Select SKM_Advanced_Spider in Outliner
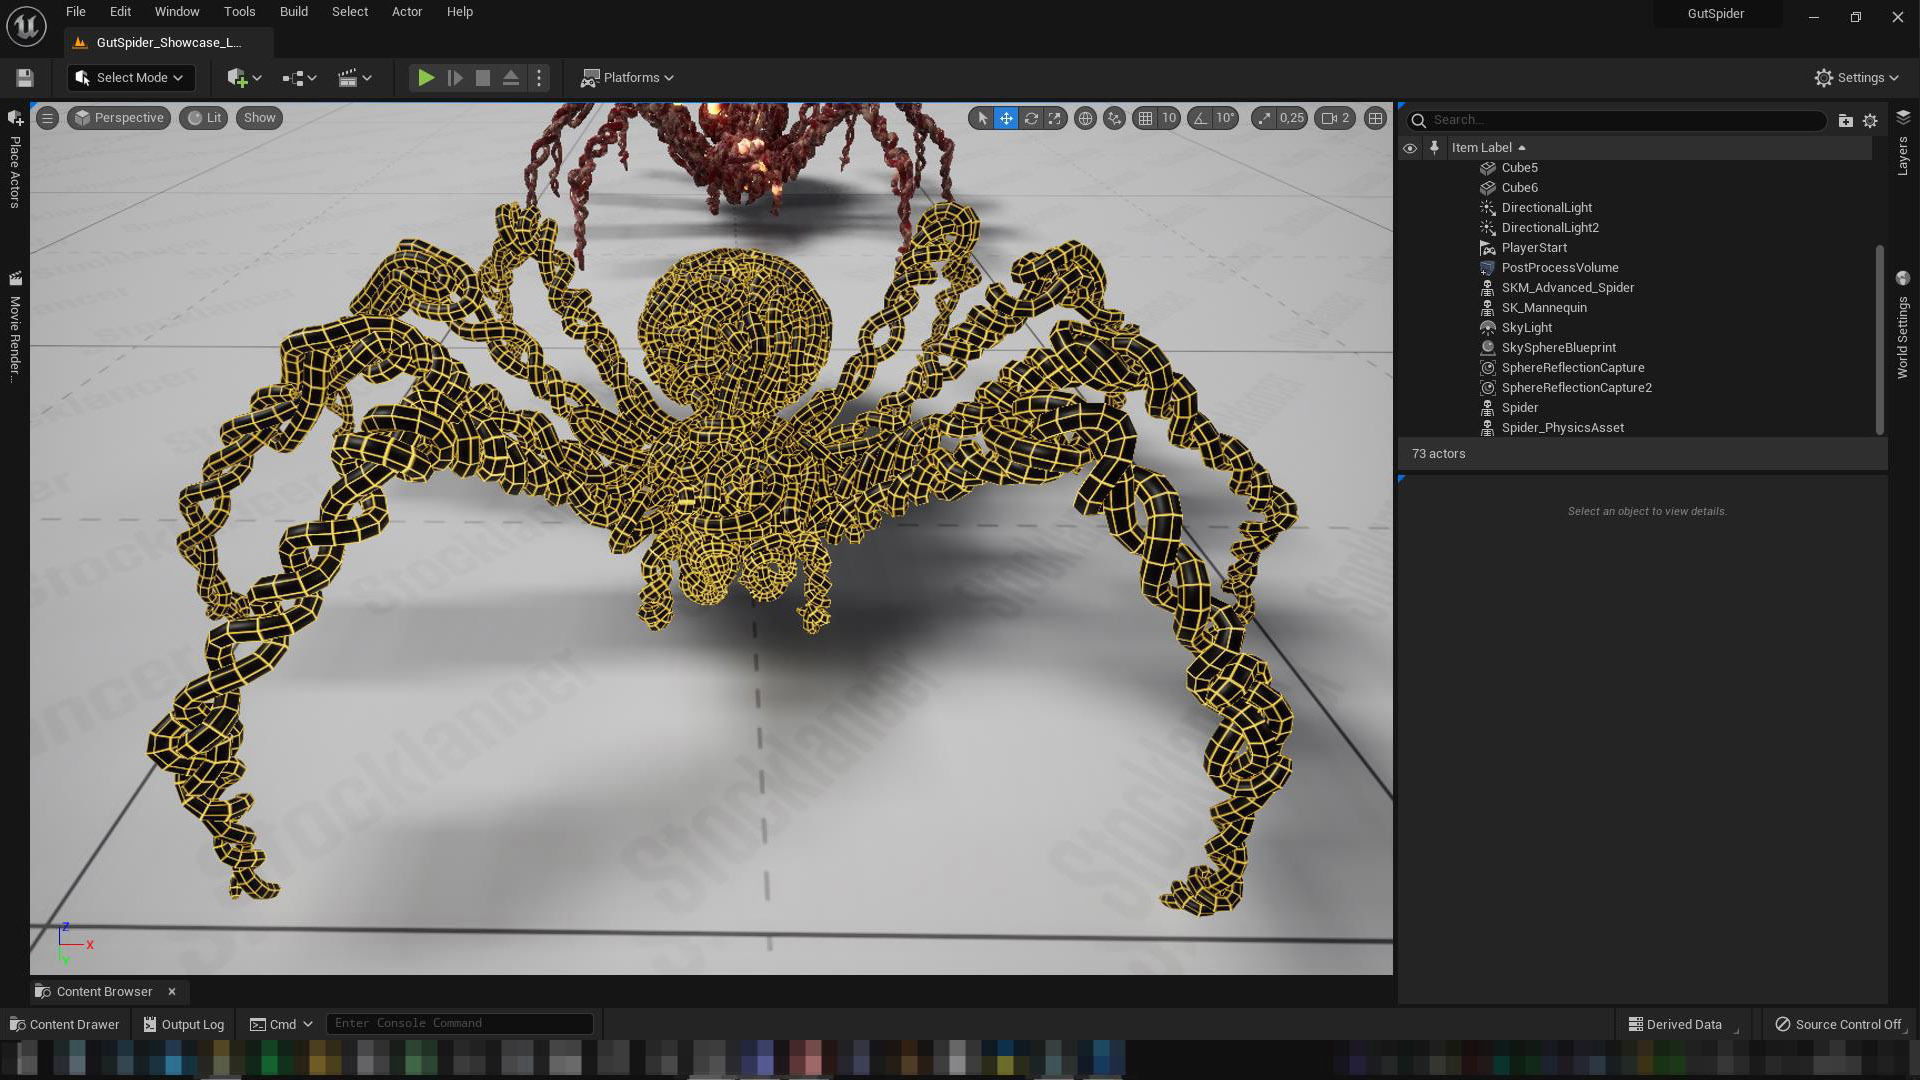This screenshot has height=1080, width=1920. point(1568,288)
